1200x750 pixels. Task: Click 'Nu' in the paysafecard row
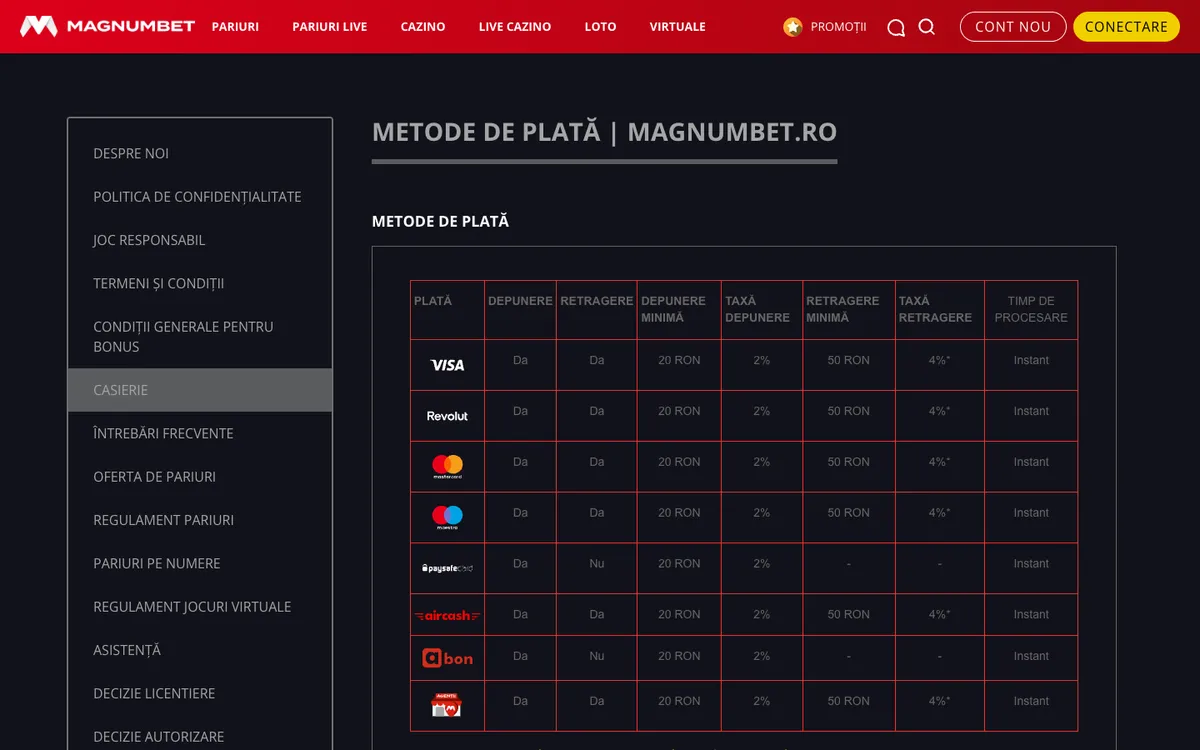click(x=597, y=564)
